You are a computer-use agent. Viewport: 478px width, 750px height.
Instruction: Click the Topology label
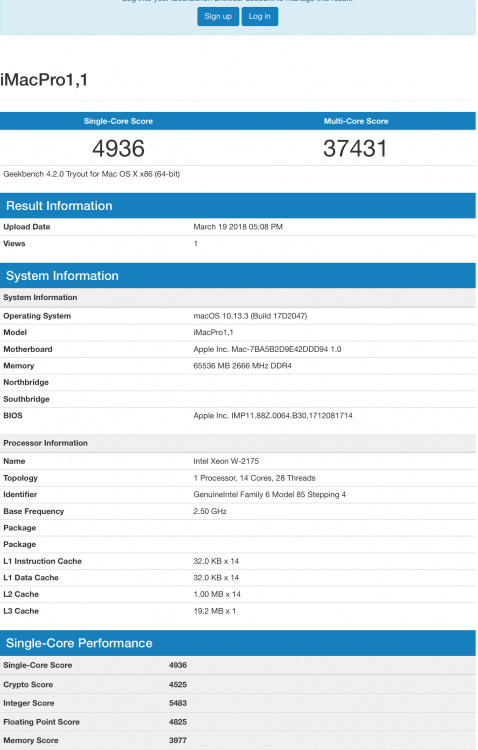tap(21, 478)
